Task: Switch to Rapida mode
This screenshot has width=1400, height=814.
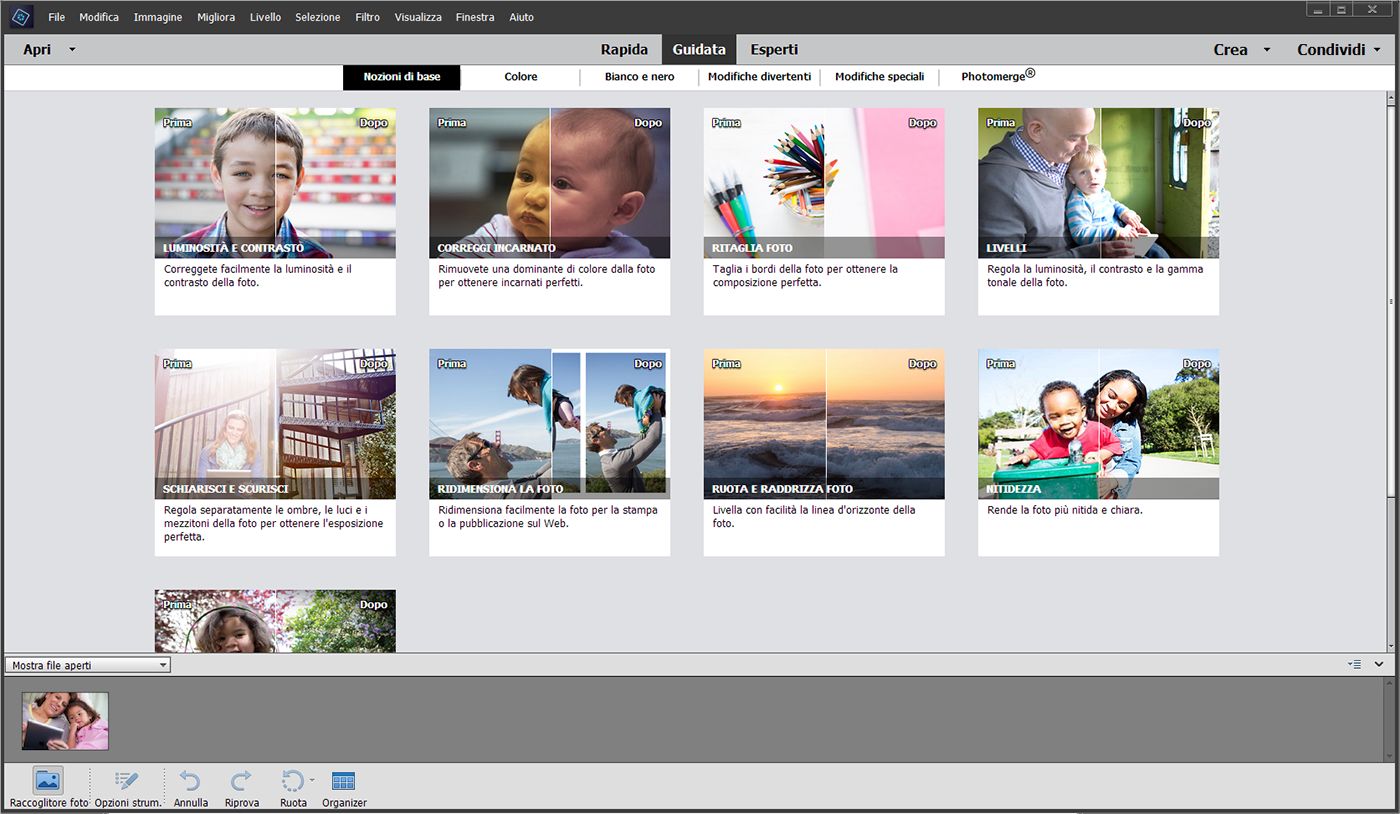Action: coord(624,49)
